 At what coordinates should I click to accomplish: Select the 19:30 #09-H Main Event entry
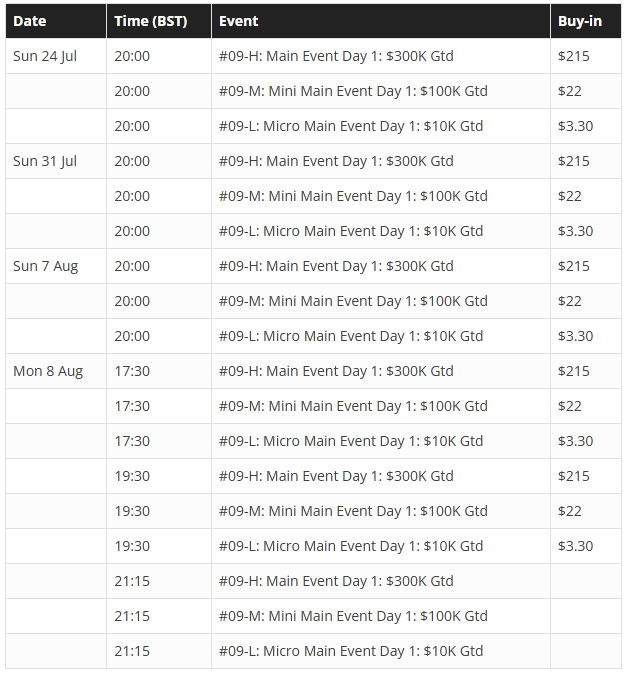tap(336, 476)
